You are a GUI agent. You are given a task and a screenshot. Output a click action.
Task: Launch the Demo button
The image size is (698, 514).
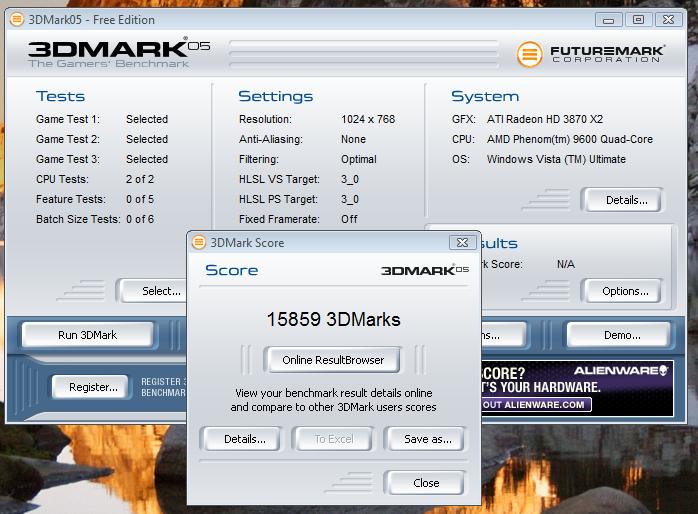click(x=619, y=335)
